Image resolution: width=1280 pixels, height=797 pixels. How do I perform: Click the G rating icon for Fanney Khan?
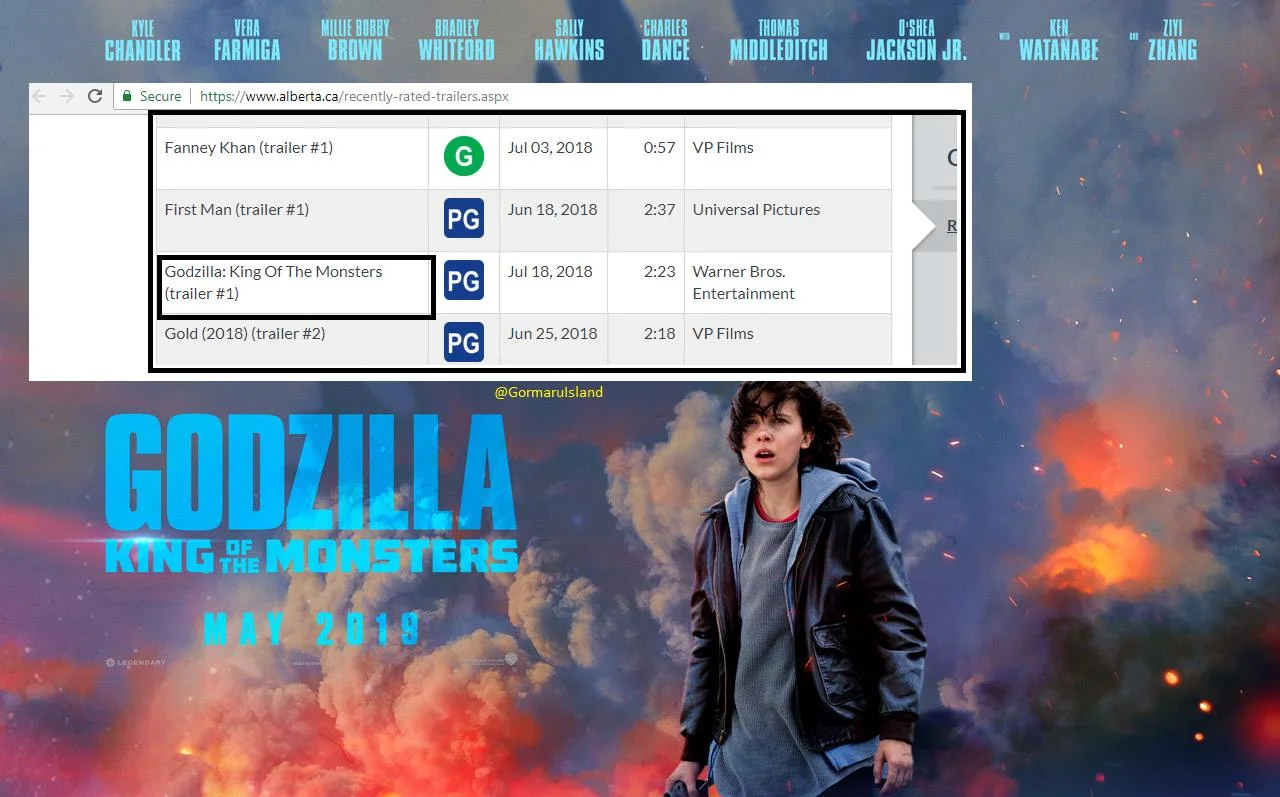click(464, 157)
